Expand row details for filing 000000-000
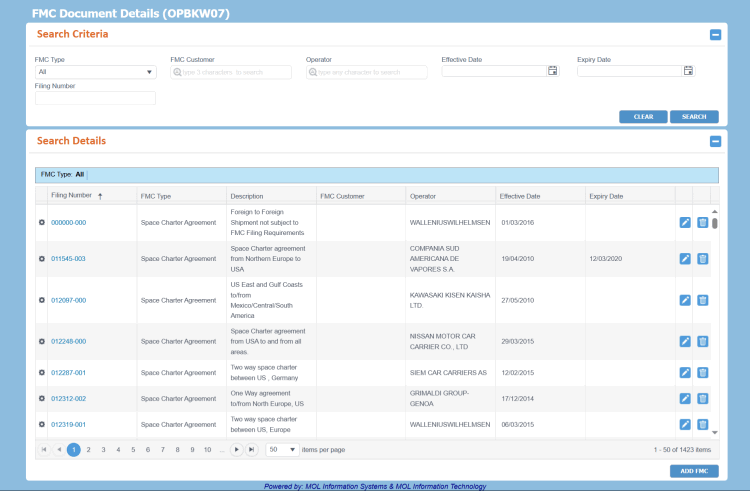750x491 pixels. coord(41,222)
